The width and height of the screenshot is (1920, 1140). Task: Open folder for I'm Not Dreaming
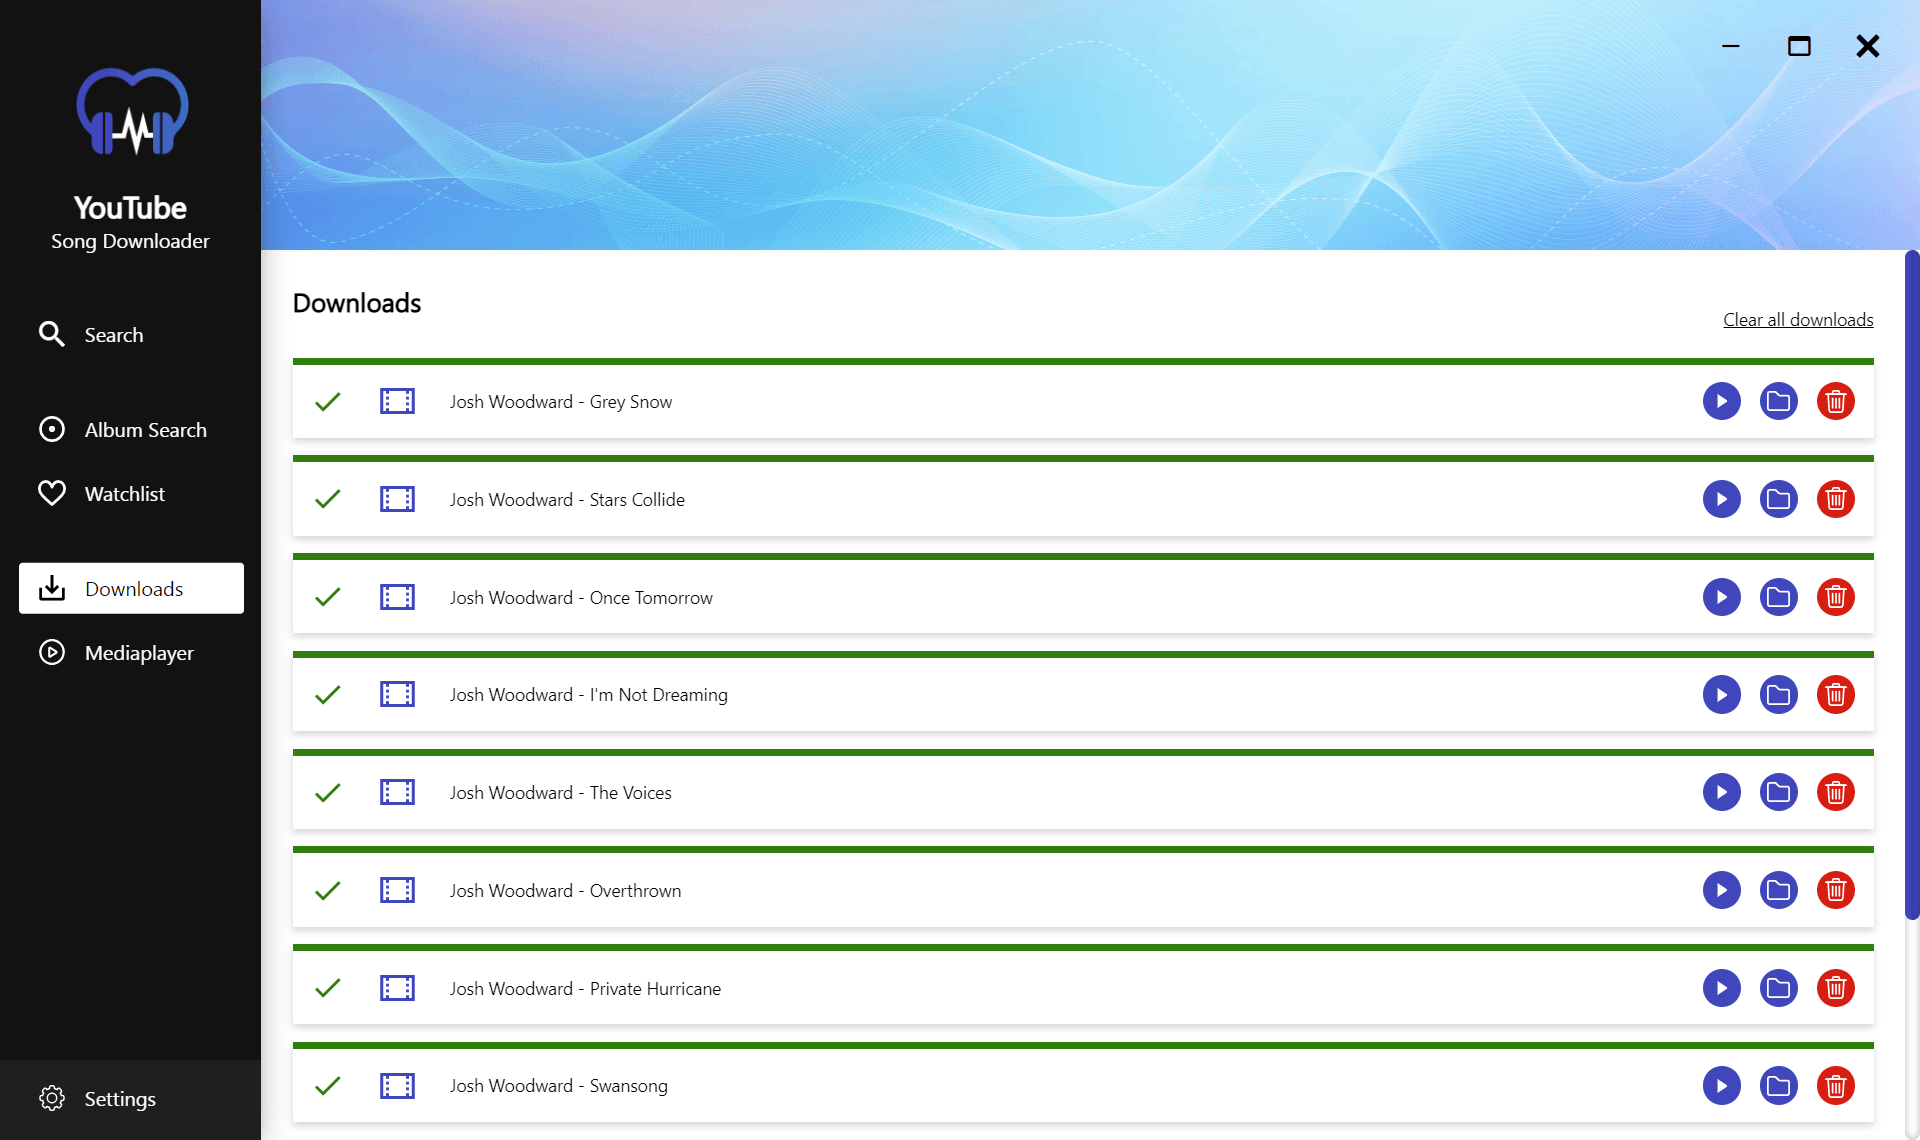[1778, 695]
